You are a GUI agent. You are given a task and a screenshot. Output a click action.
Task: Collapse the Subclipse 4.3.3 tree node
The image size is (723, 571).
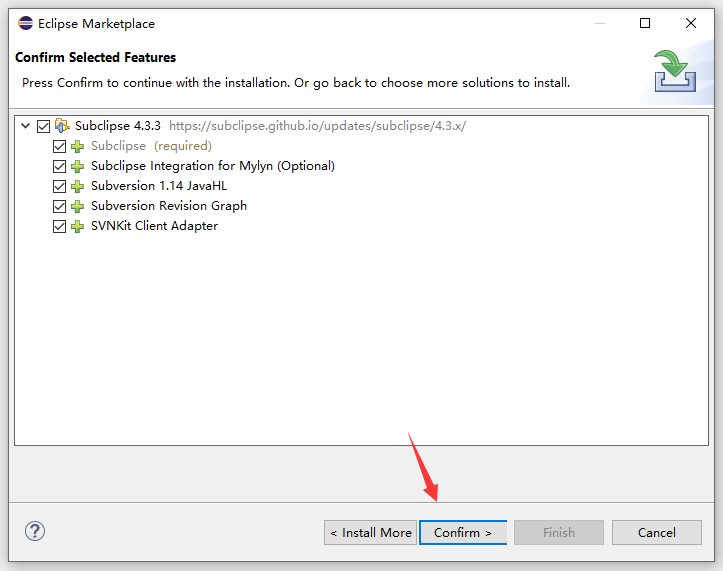(x=25, y=126)
